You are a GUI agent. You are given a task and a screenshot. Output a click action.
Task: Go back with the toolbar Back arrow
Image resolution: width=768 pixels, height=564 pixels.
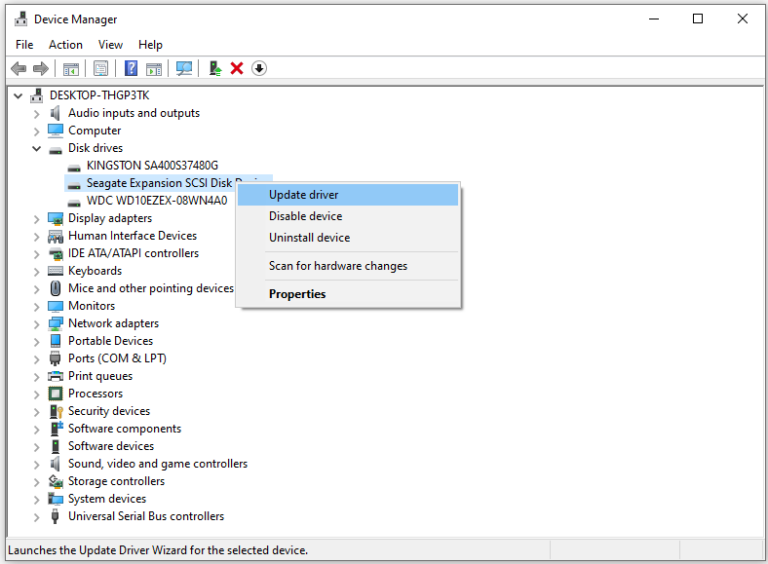click(x=19, y=69)
